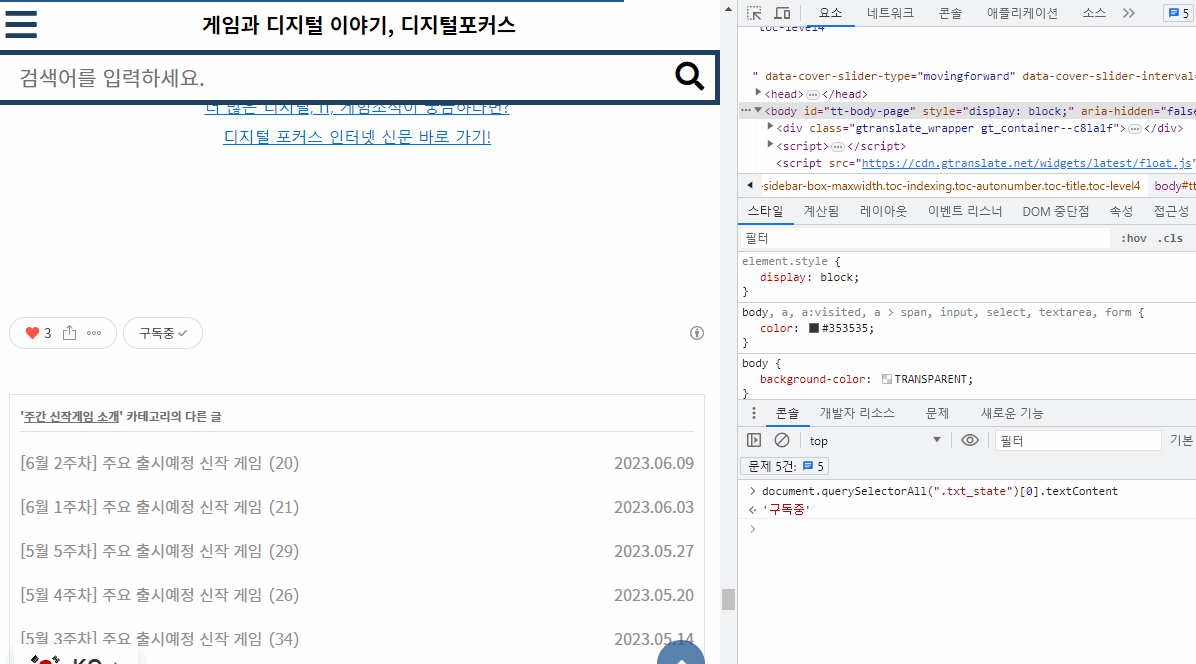Open the top JavaScript context dropdown
This screenshot has height=664, width=1196.
pos(876,440)
